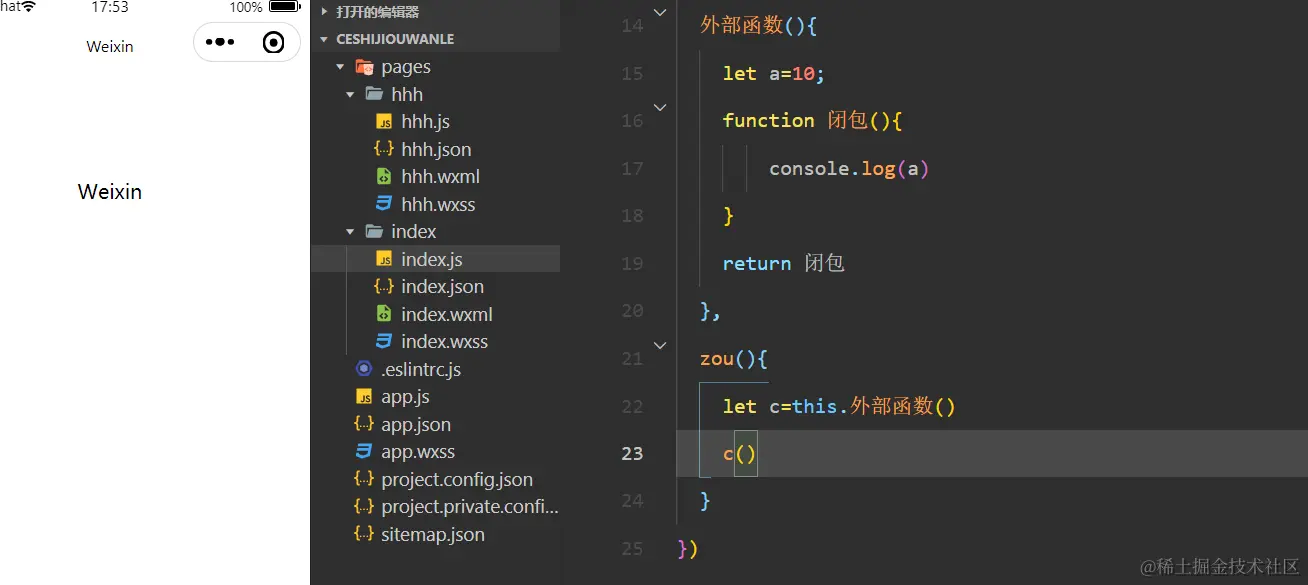Click the WXML icon of hhh.wxml
This screenshot has height=585, width=1308.
pos(384,176)
